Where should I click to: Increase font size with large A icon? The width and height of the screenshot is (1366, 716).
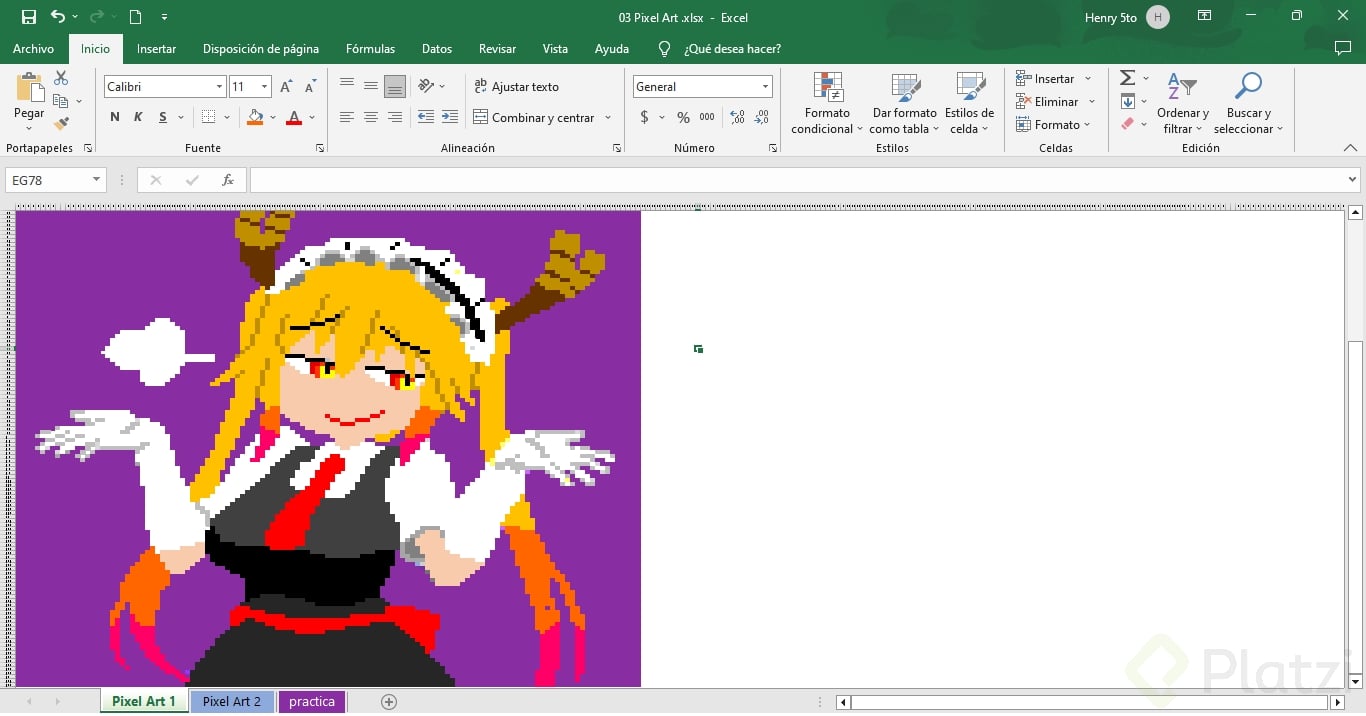pos(287,87)
